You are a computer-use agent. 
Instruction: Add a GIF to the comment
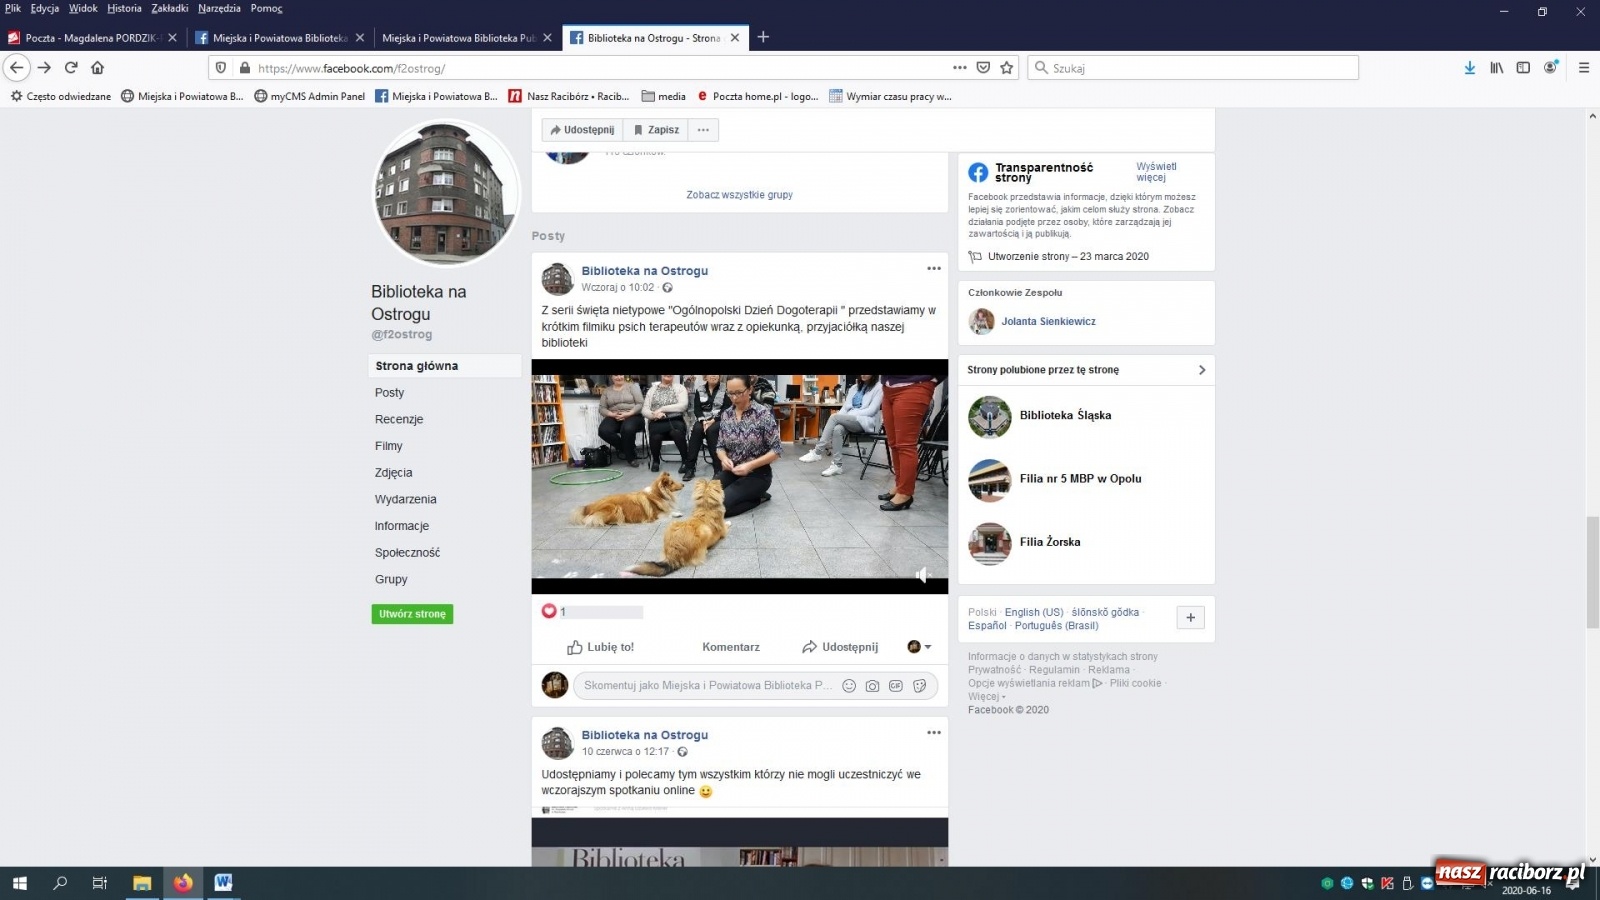click(895, 686)
